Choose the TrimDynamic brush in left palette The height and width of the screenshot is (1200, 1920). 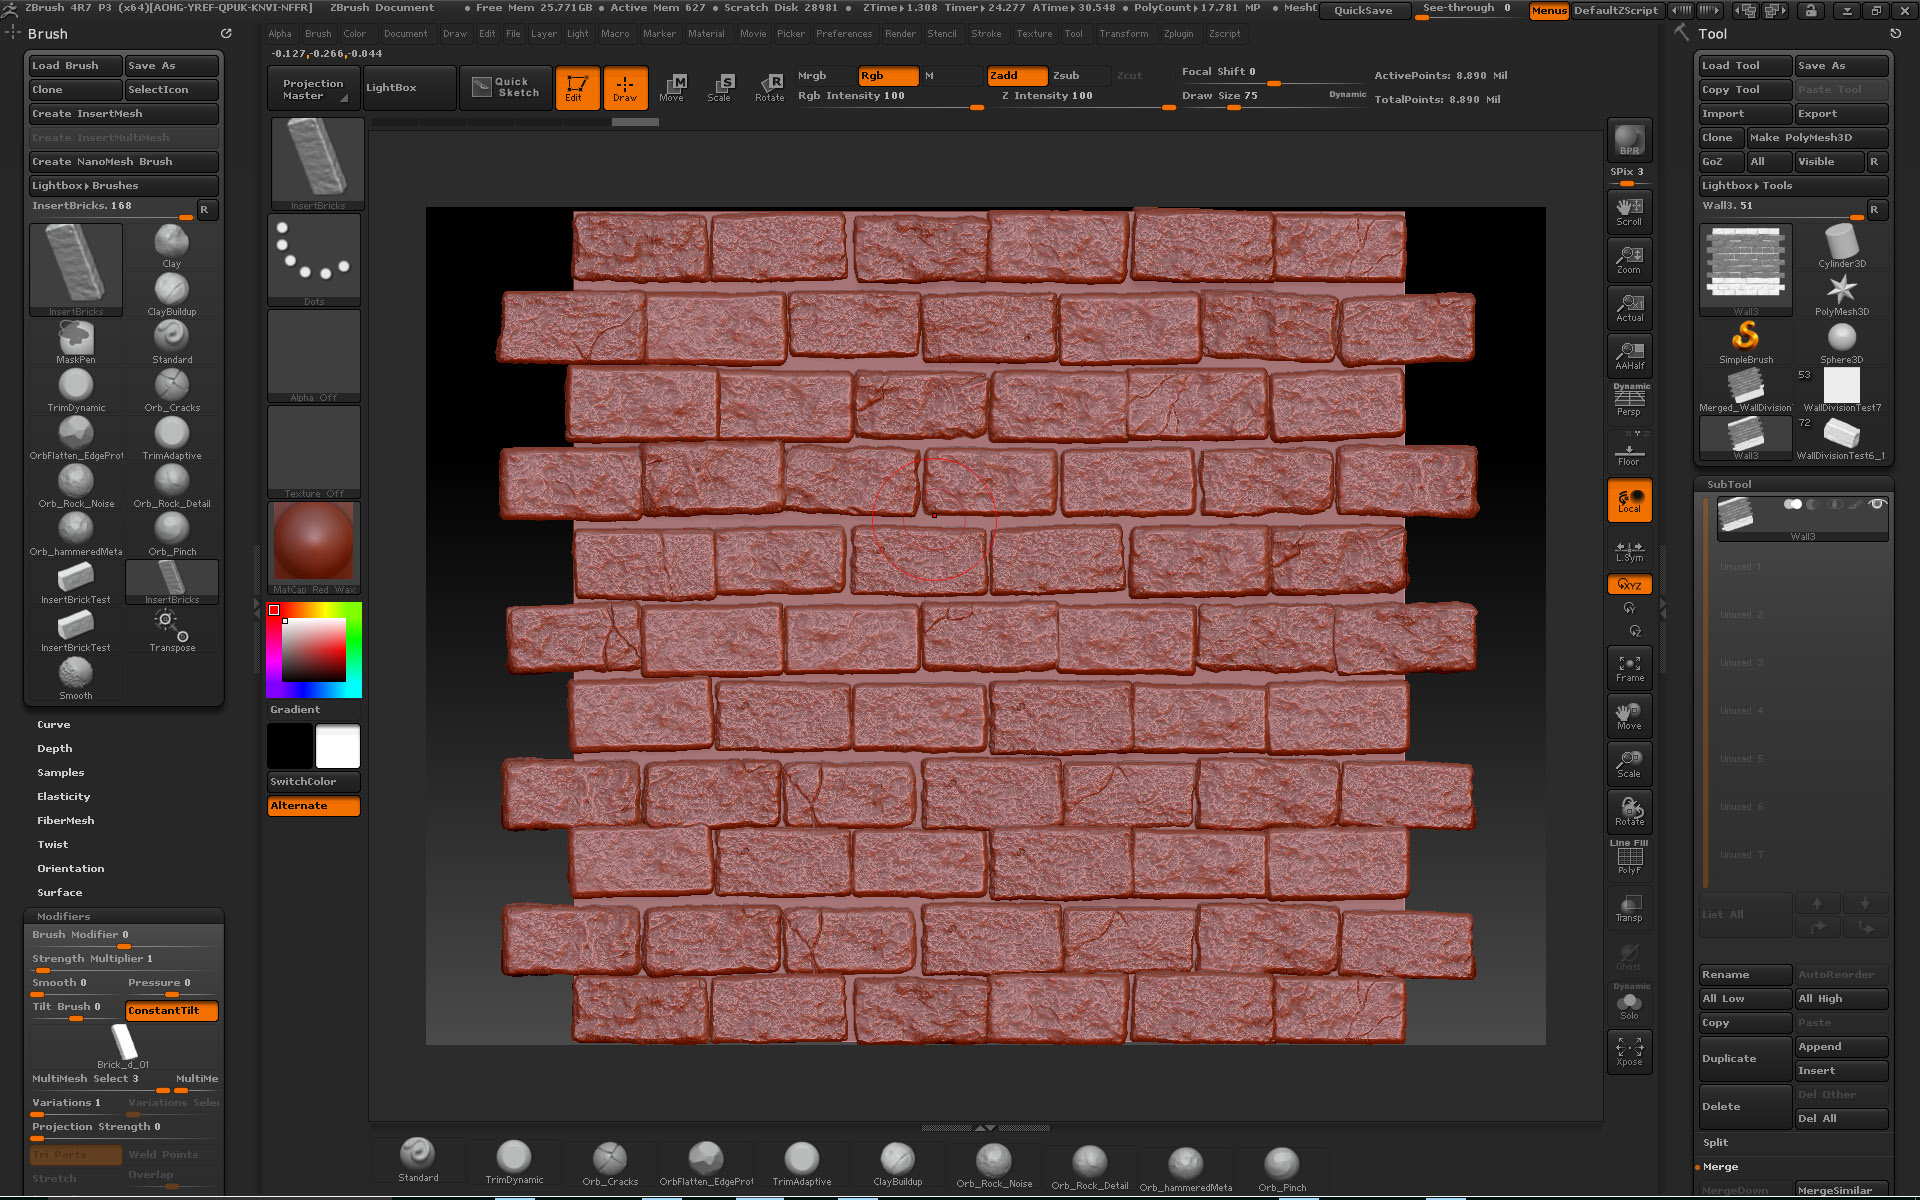(x=76, y=390)
